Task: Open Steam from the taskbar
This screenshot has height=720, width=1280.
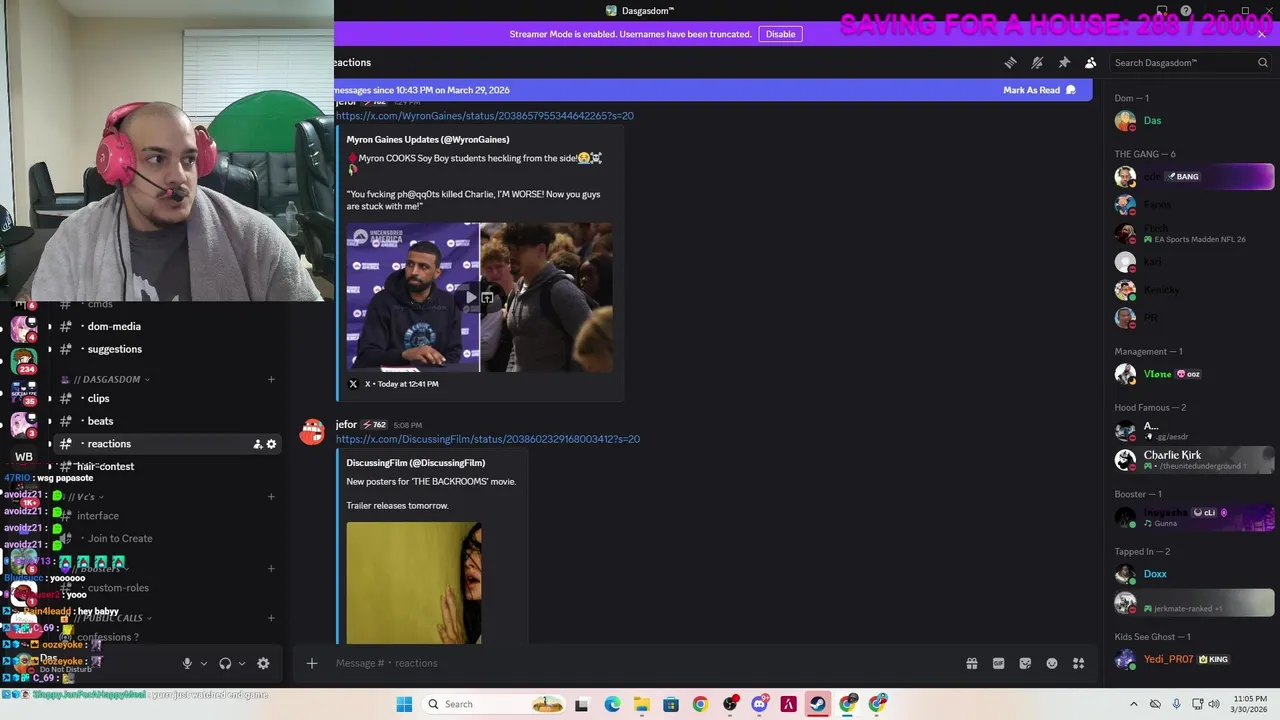Action: [x=818, y=704]
